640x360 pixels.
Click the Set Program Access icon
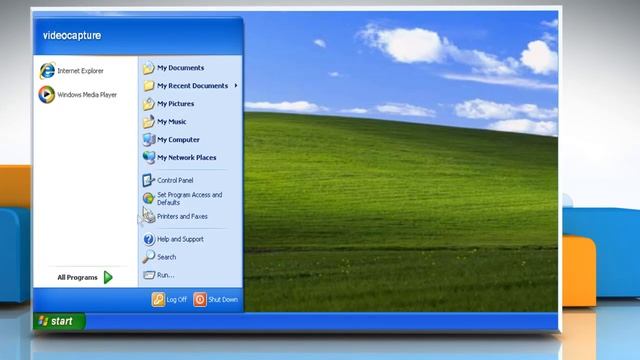[148, 198]
